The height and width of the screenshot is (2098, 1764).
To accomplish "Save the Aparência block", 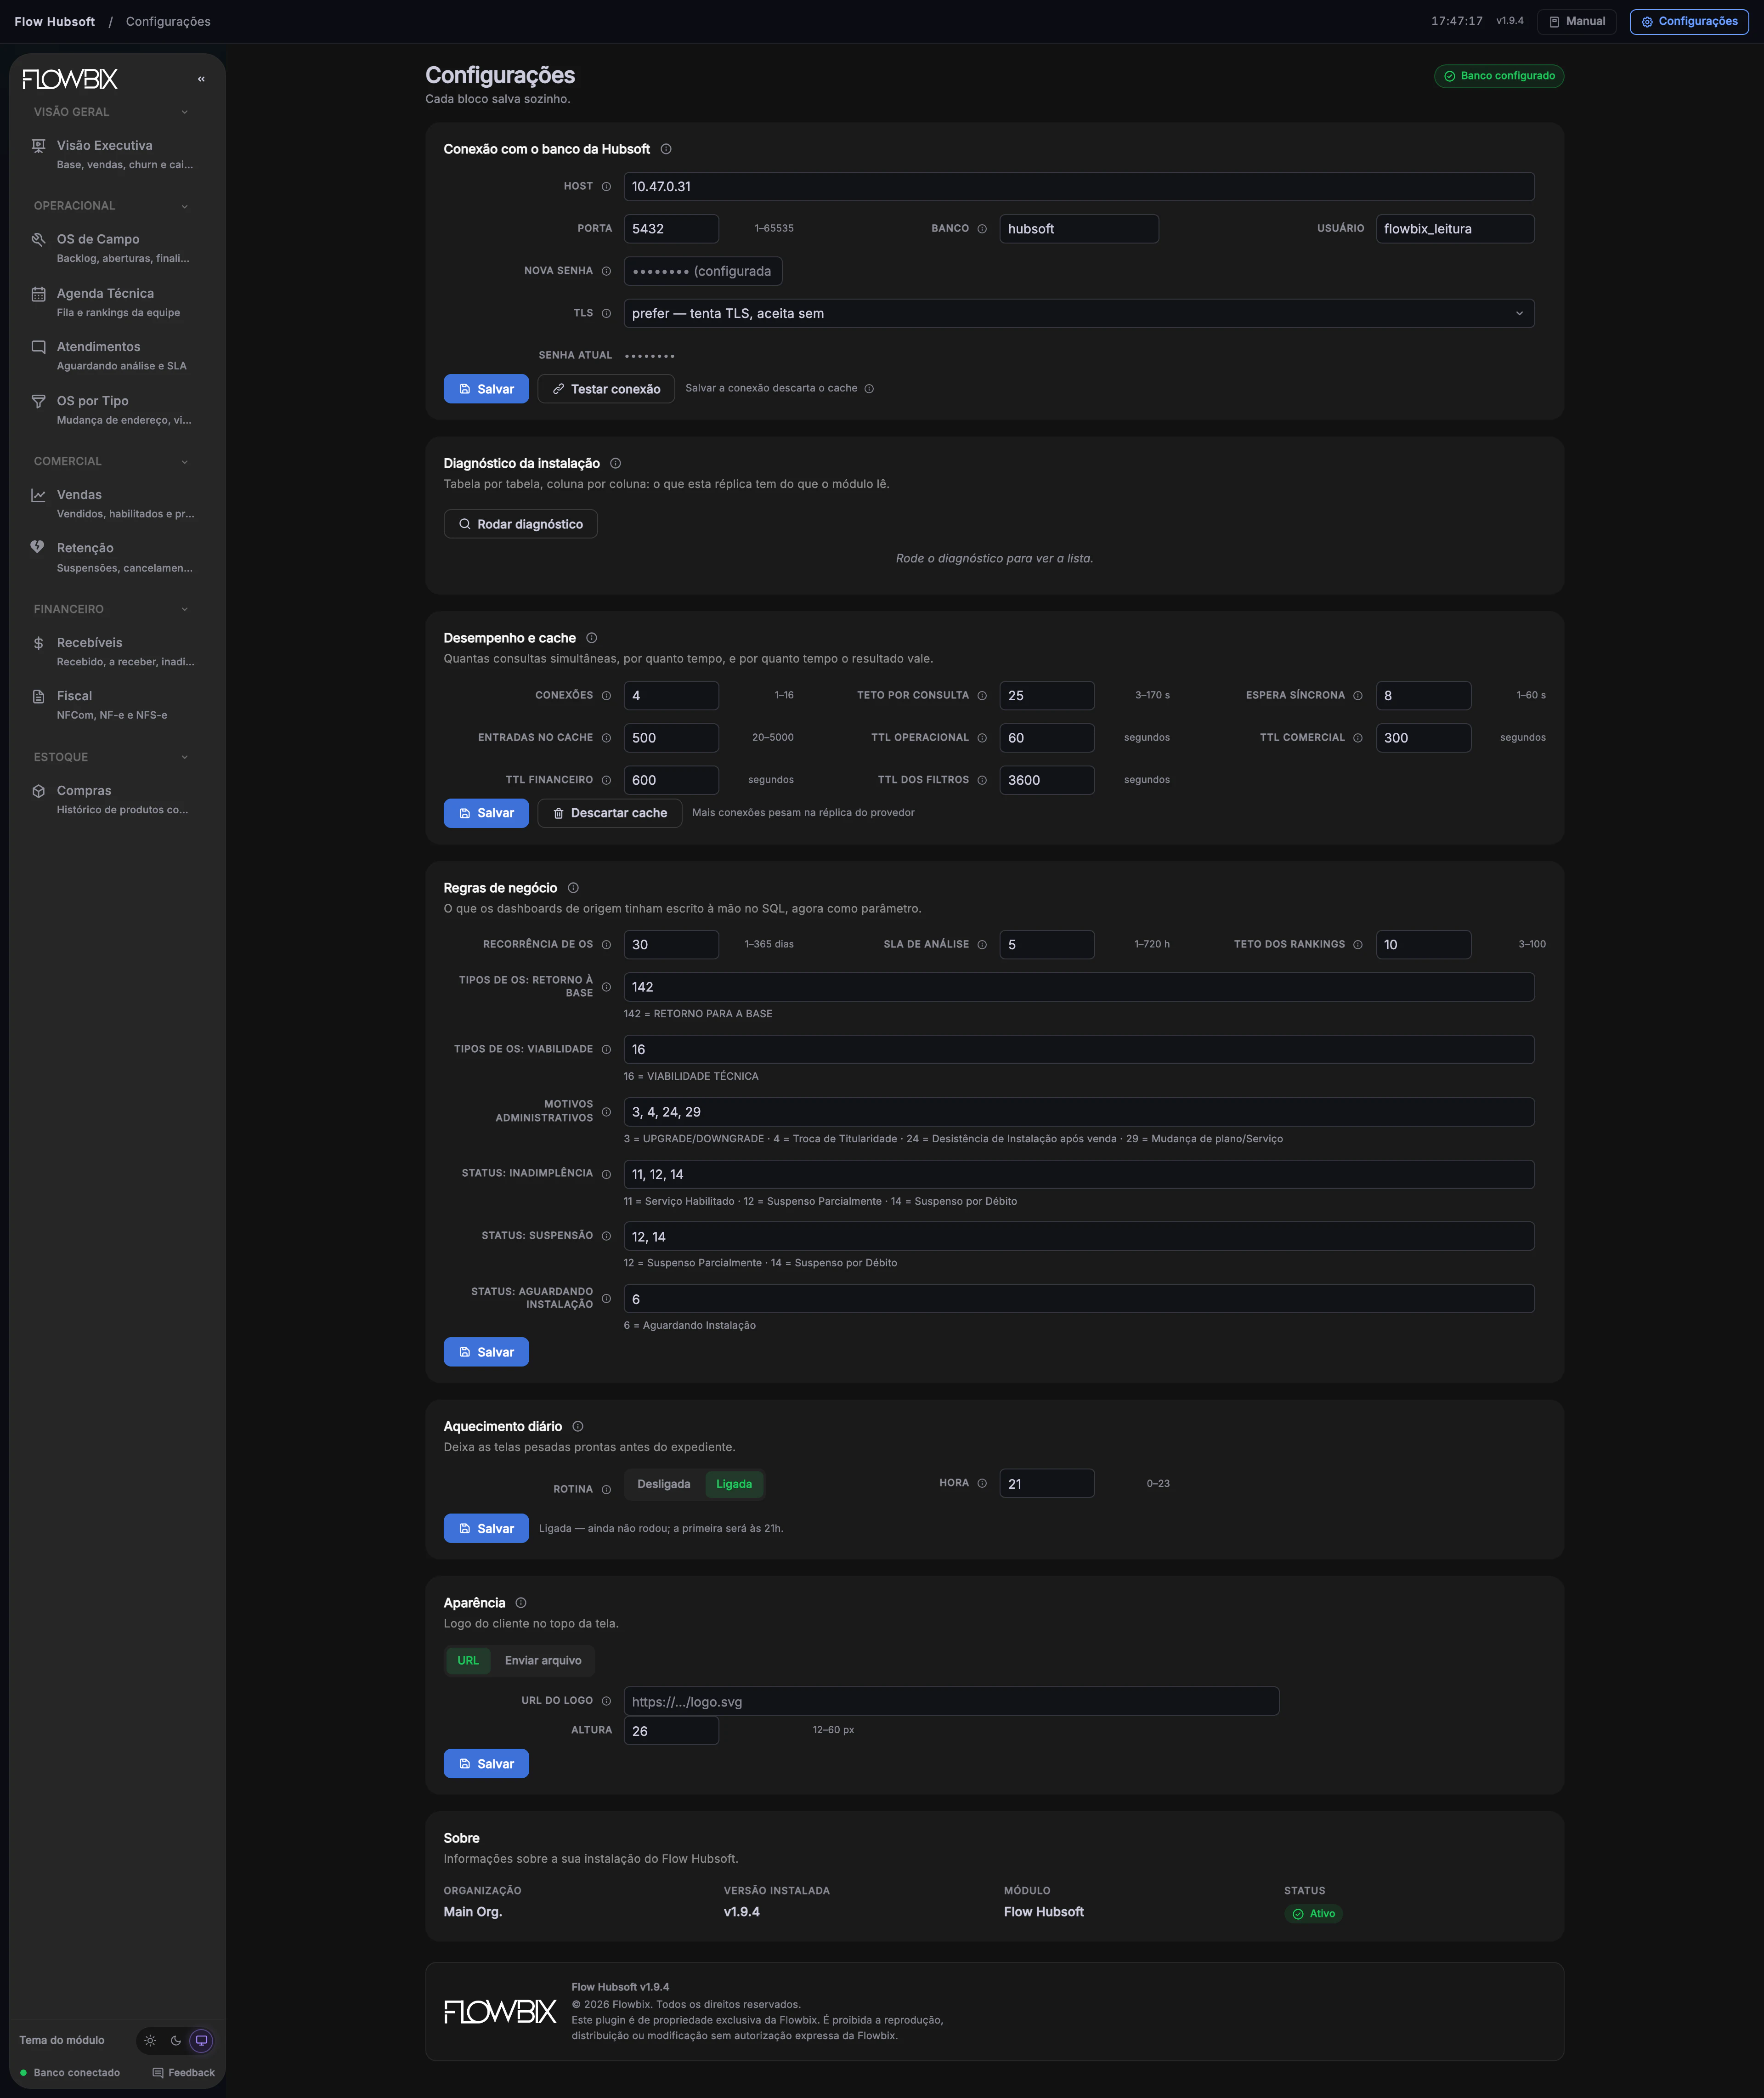I will [x=486, y=1764].
